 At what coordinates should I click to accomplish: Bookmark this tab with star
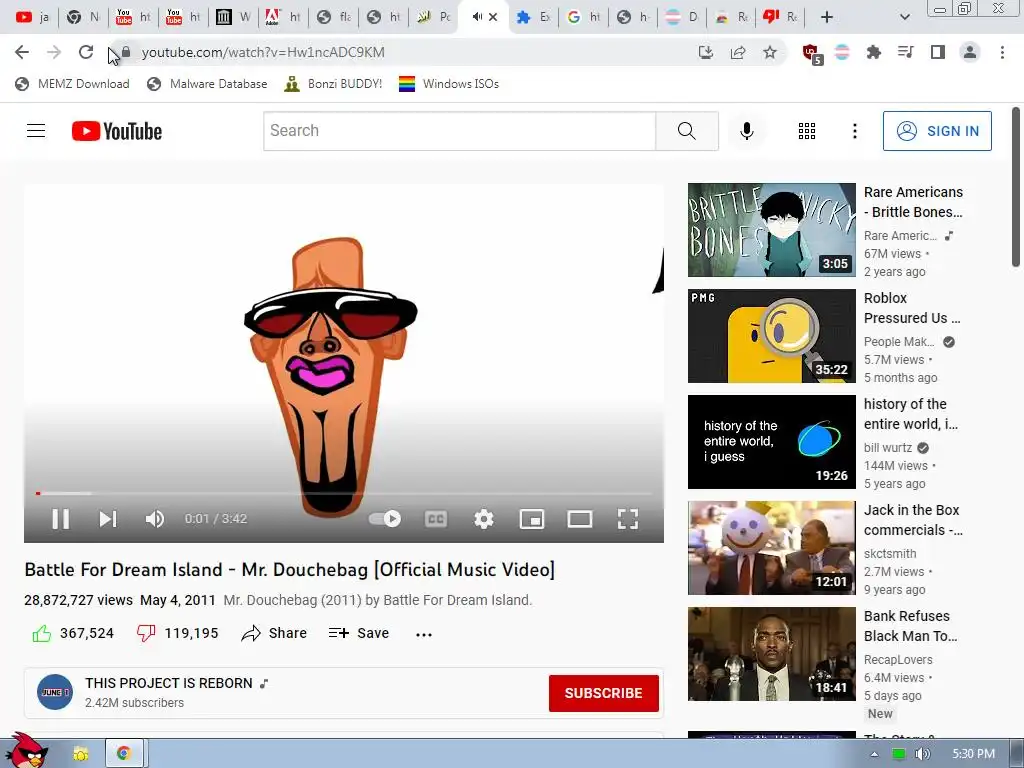770,52
